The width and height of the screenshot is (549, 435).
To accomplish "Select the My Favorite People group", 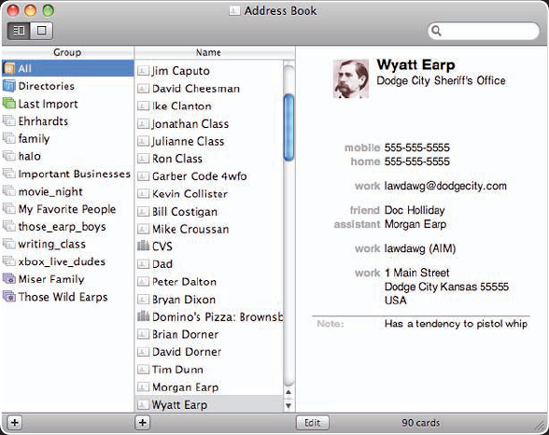I will coord(68,209).
